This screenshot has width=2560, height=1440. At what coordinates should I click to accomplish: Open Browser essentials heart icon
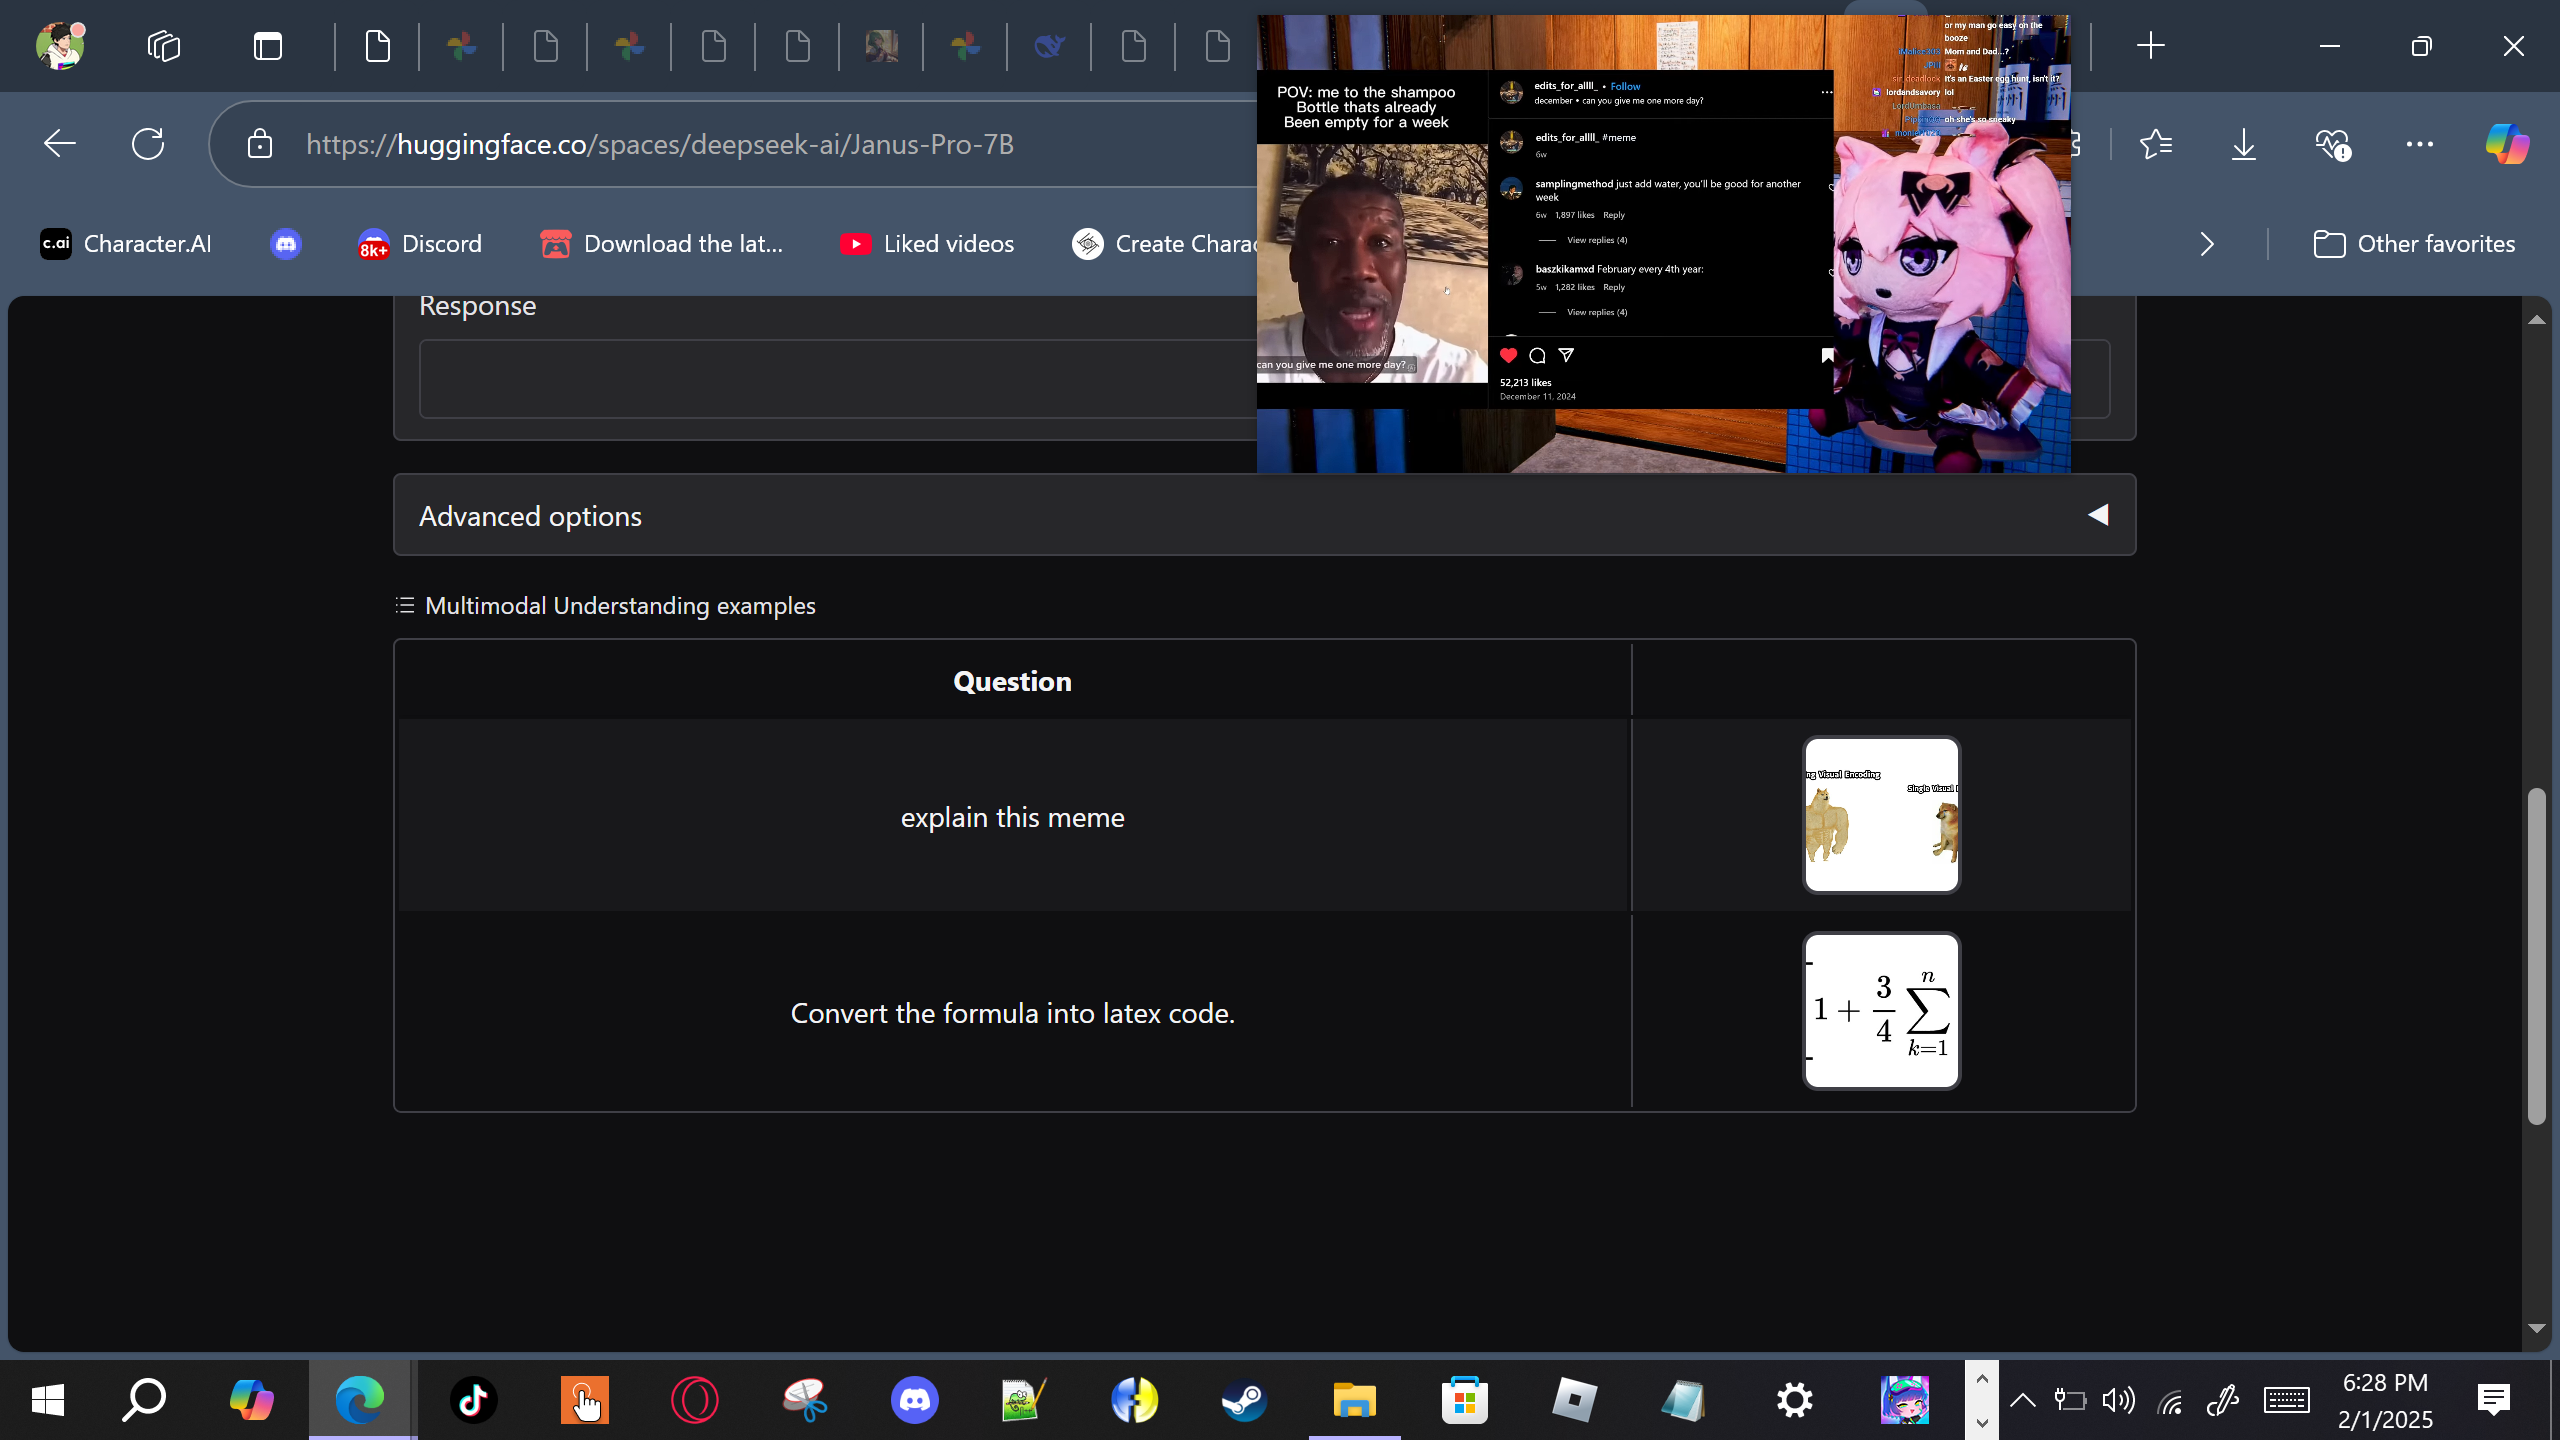(x=2332, y=144)
